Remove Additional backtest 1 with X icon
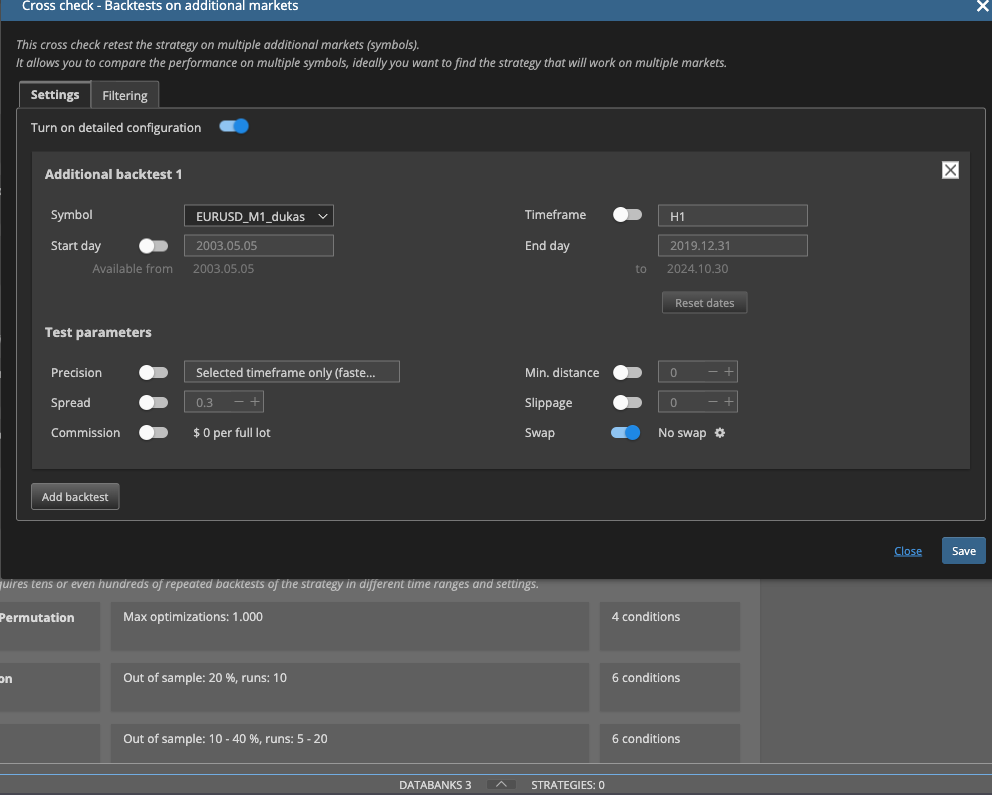The image size is (992, 795). 950,170
